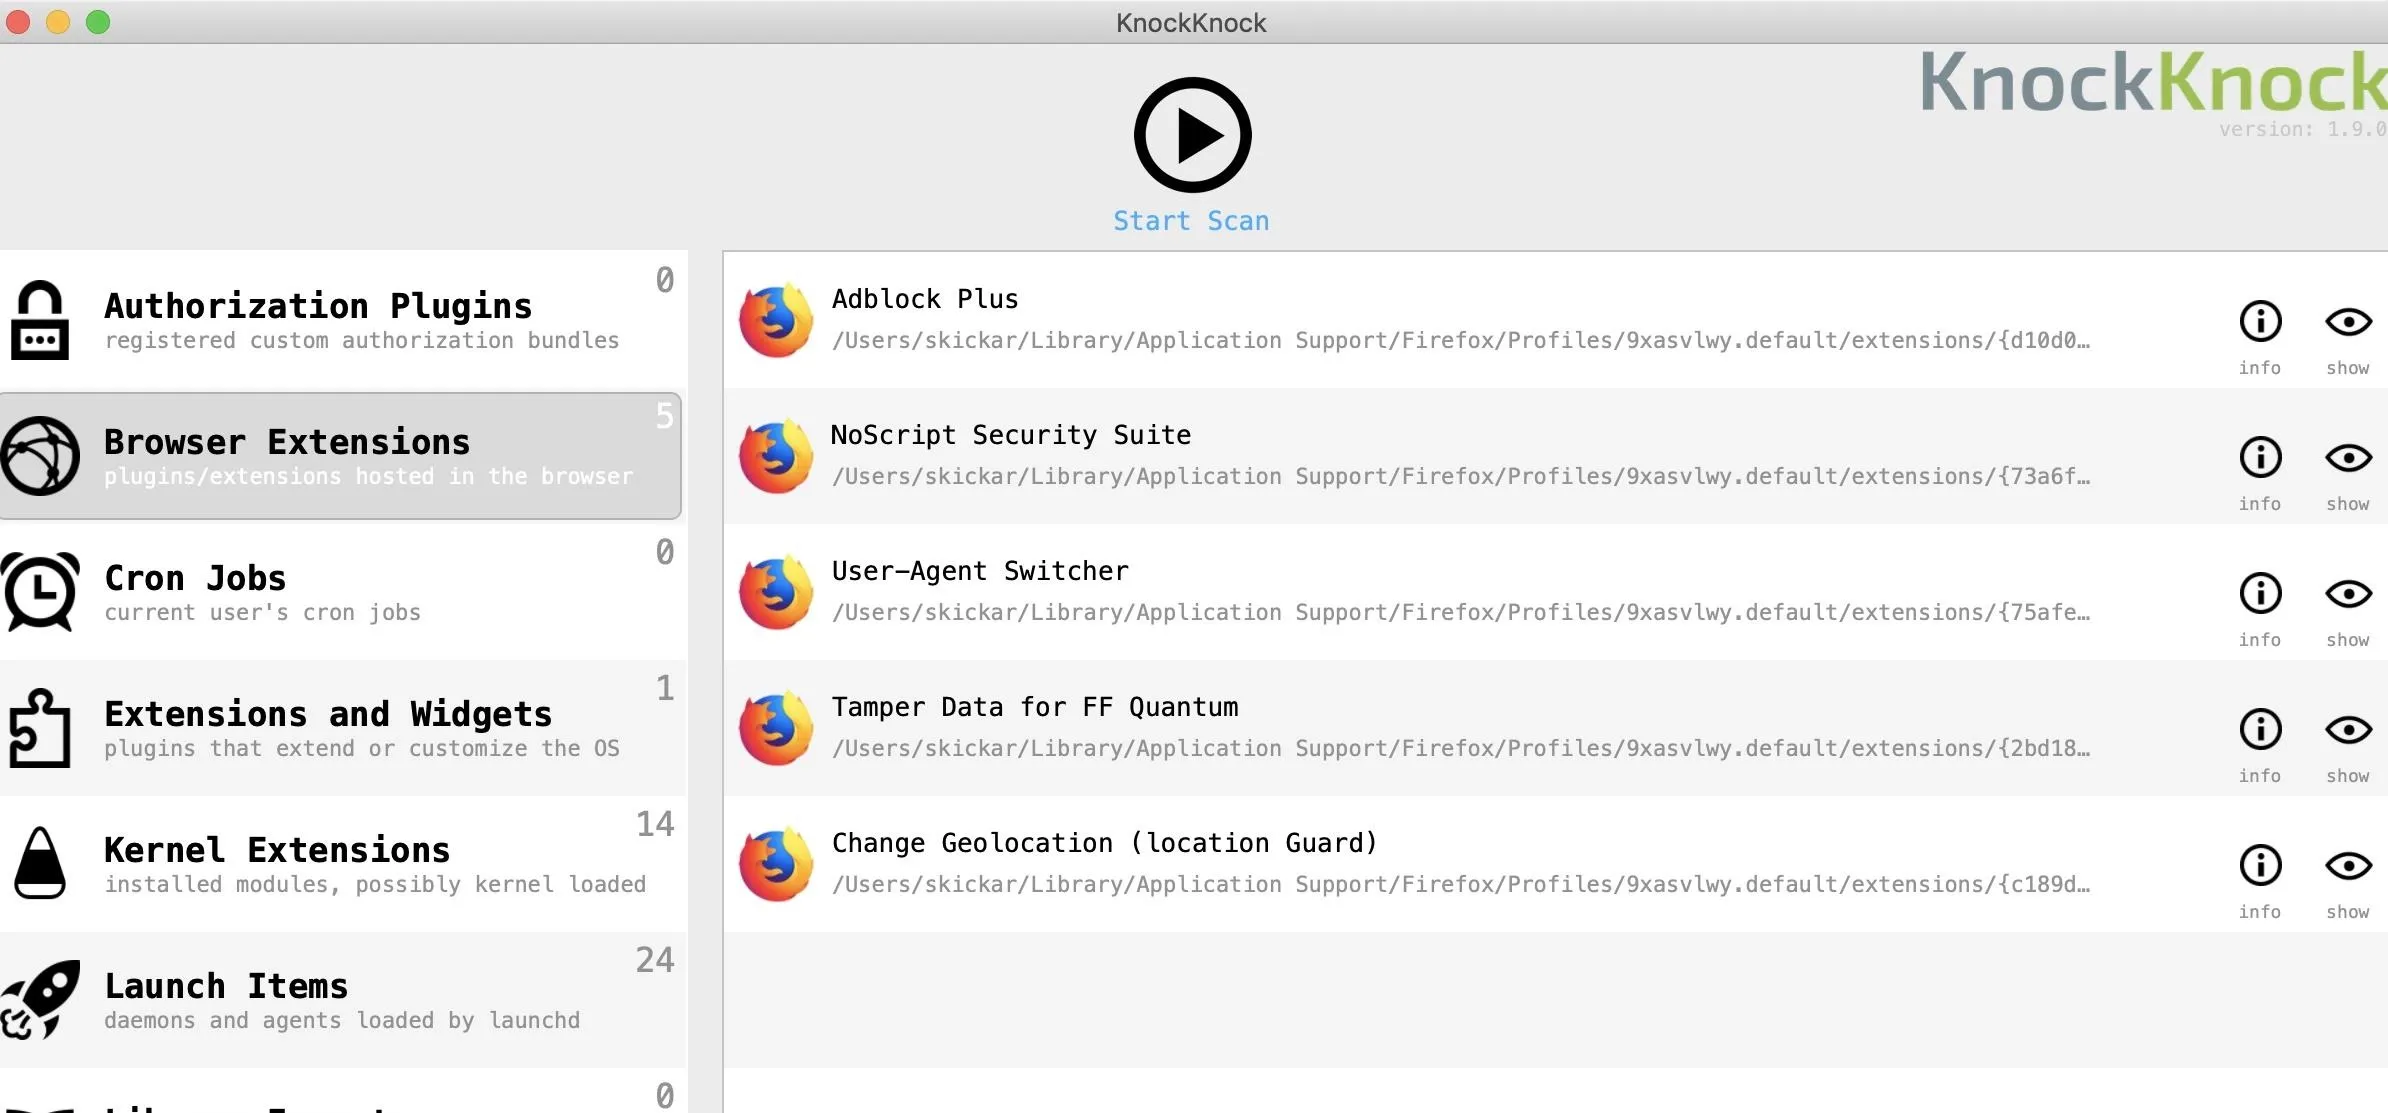Viewport: 2388px width, 1113px height.
Task: Click the count 14 beside Kernel Extensions
Action: coord(655,824)
